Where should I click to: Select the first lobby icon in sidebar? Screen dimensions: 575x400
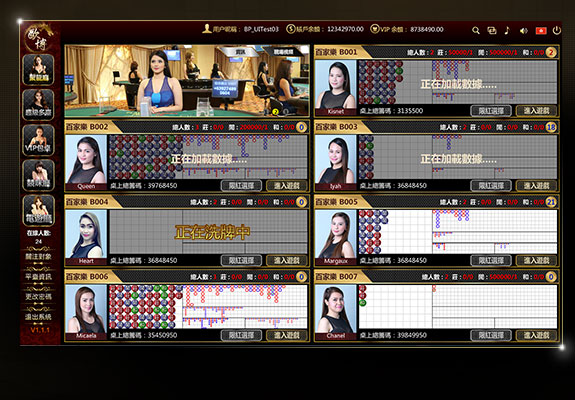[x=38, y=70]
